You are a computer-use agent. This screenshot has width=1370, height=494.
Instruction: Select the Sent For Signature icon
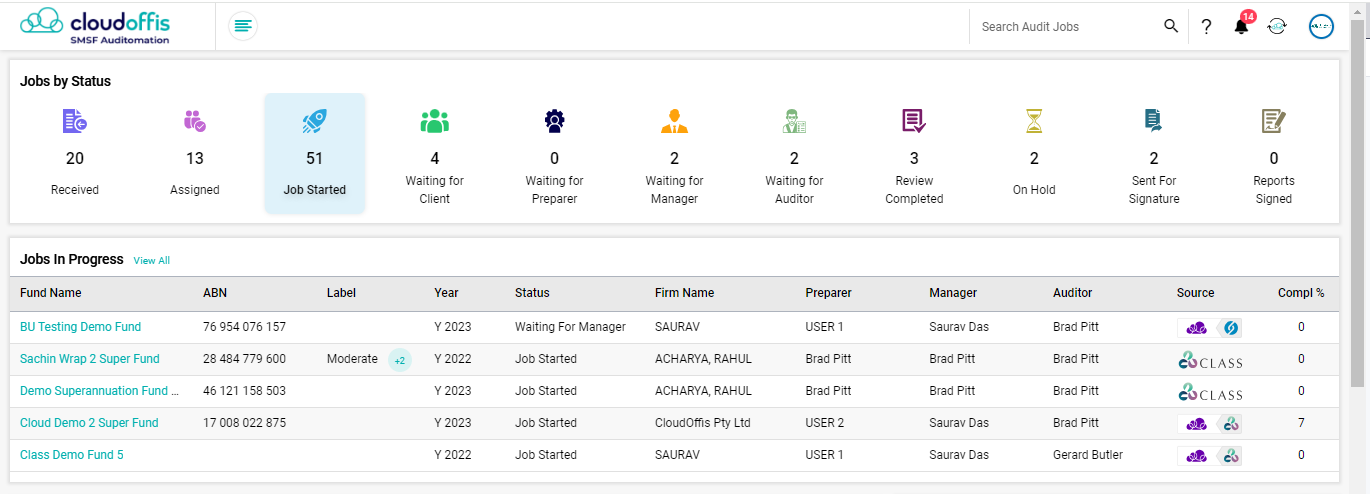(1154, 121)
